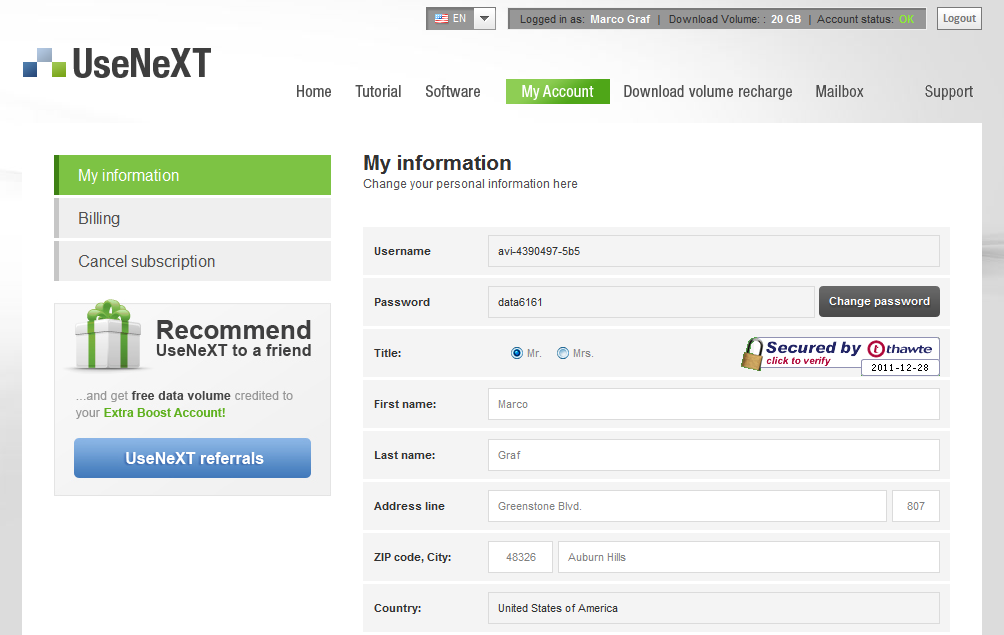Click the Username field
Viewport: 1004px width, 635px height.
click(714, 251)
